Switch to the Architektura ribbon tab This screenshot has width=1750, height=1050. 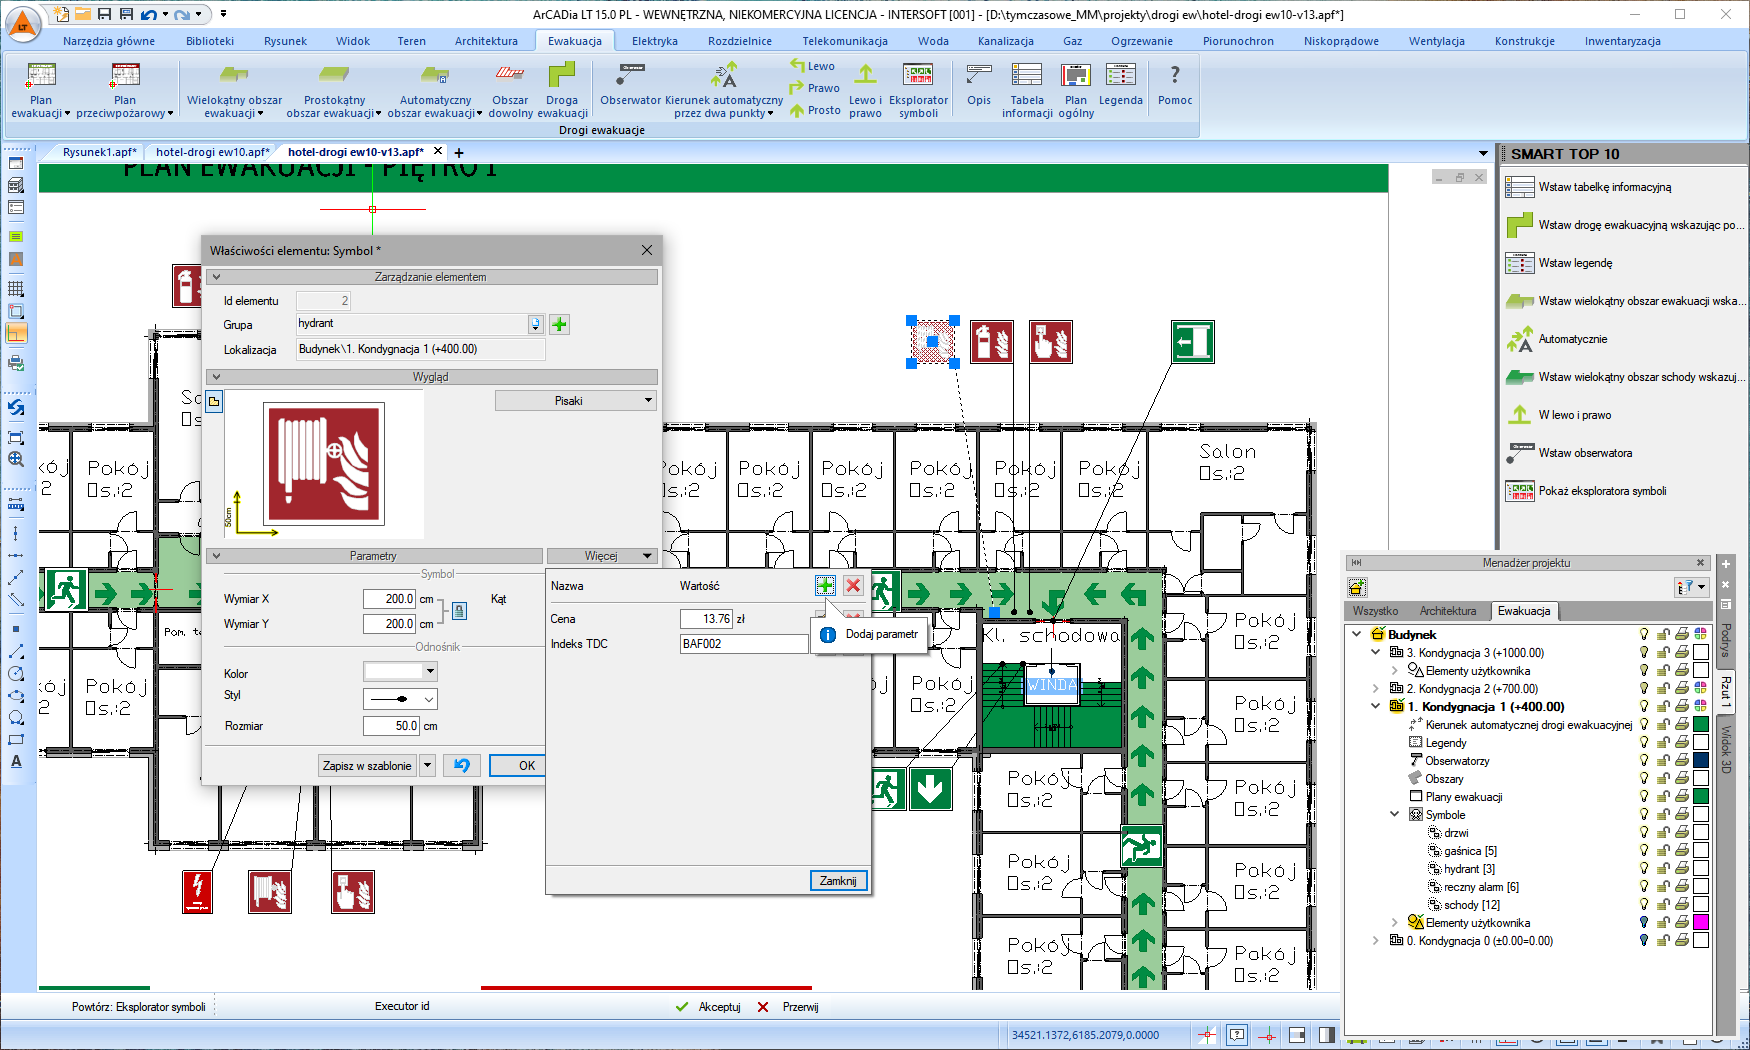[486, 41]
